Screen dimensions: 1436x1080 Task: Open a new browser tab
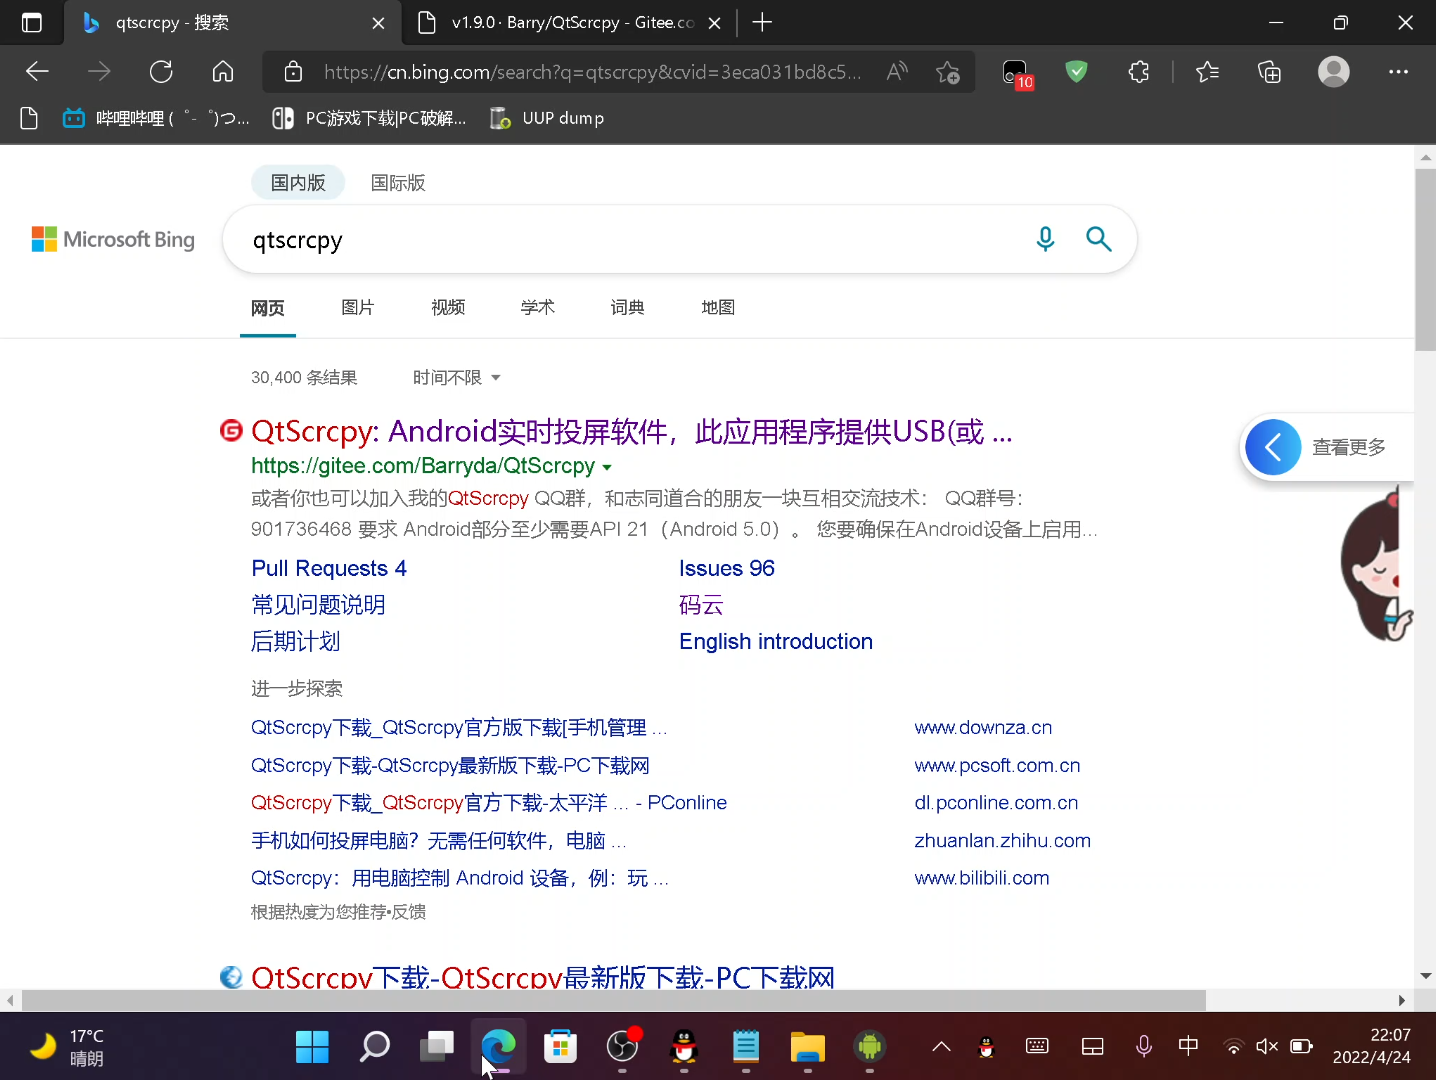(x=762, y=22)
